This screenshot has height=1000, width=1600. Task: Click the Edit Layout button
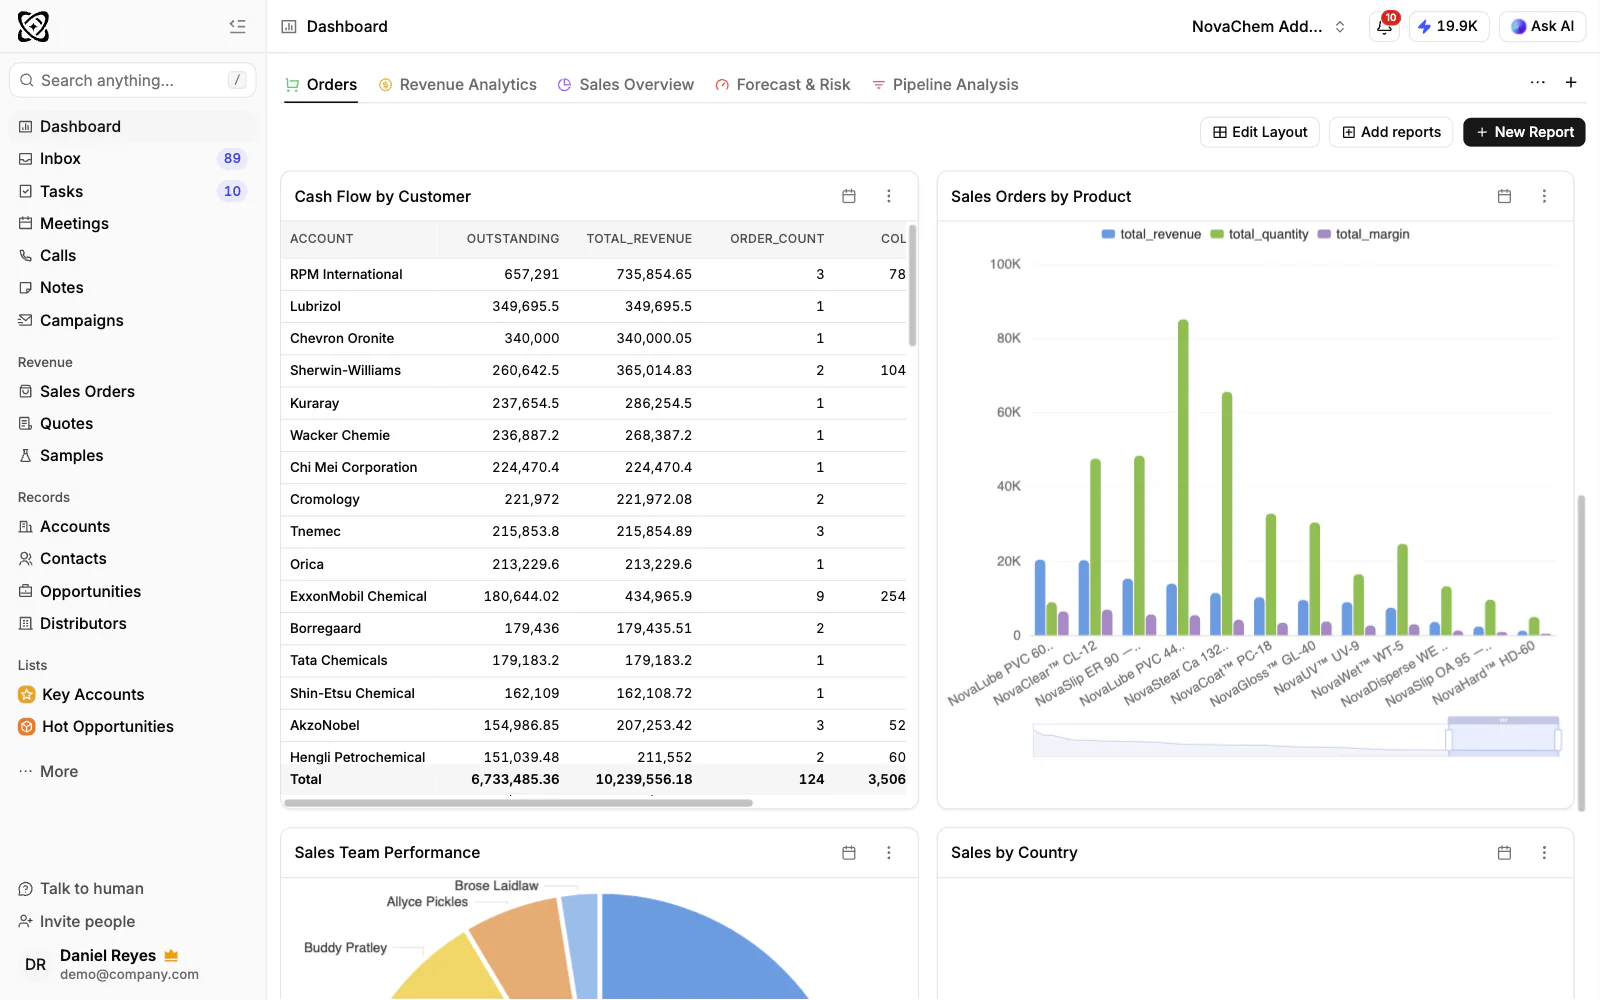(1260, 132)
